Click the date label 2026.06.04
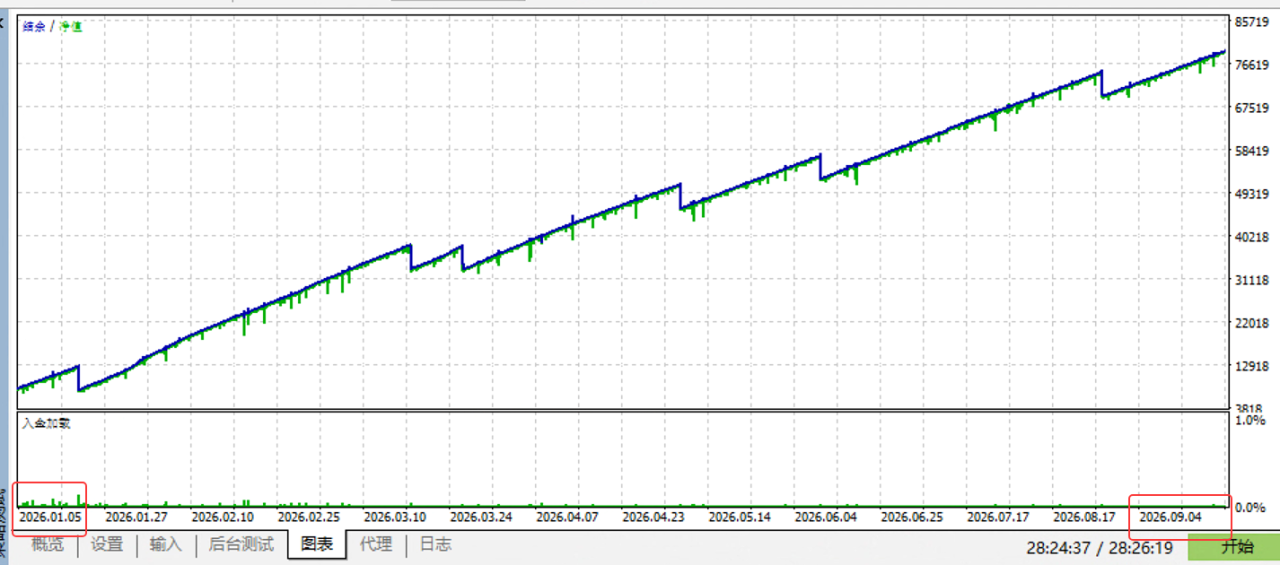The height and width of the screenshot is (565, 1280). pyautogui.click(x=826, y=517)
